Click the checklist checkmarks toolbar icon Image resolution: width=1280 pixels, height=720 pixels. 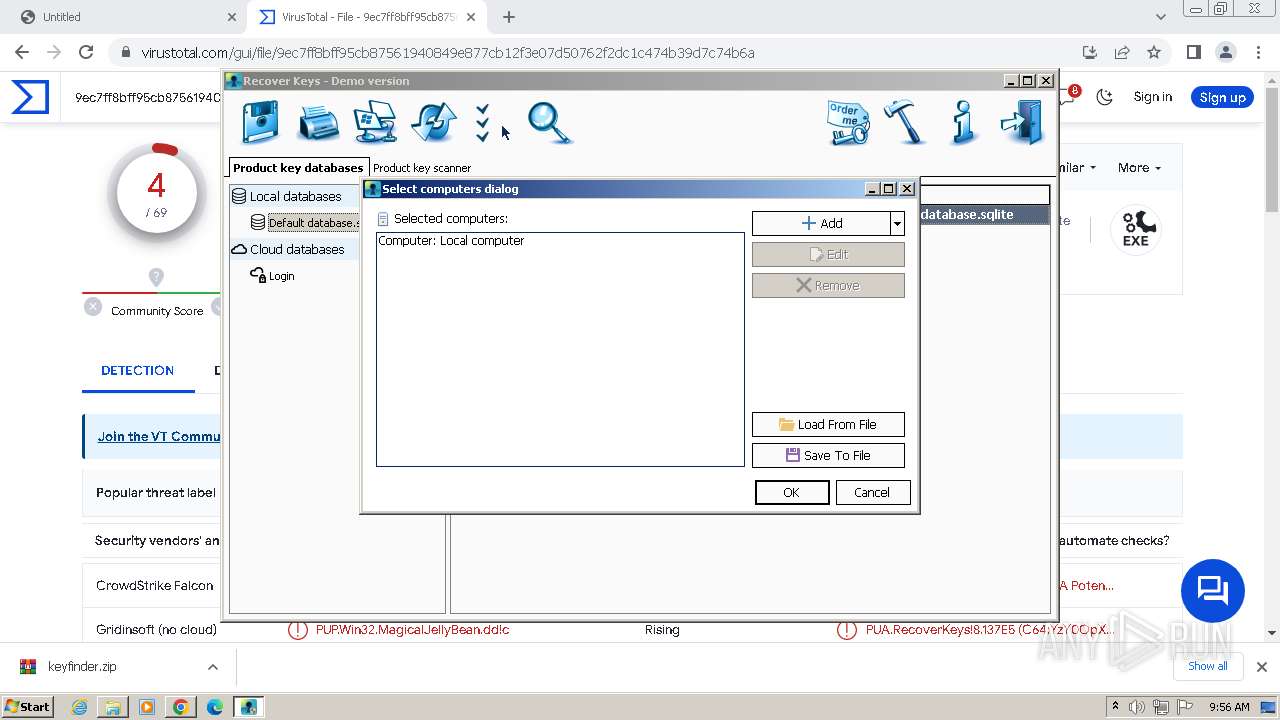(483, 123)
